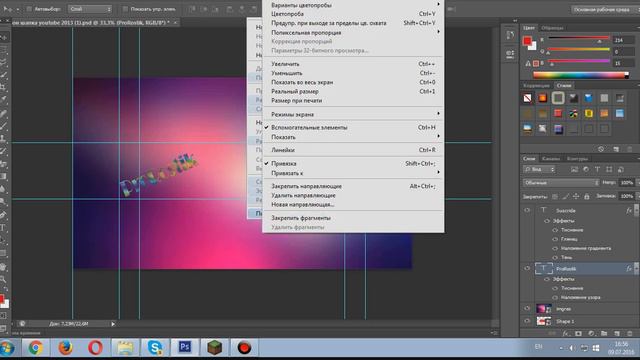The width and height of the screenshot is (640, 360).
Task: Click the pixel layer filter icon
Action: click(x=574, y=169)
